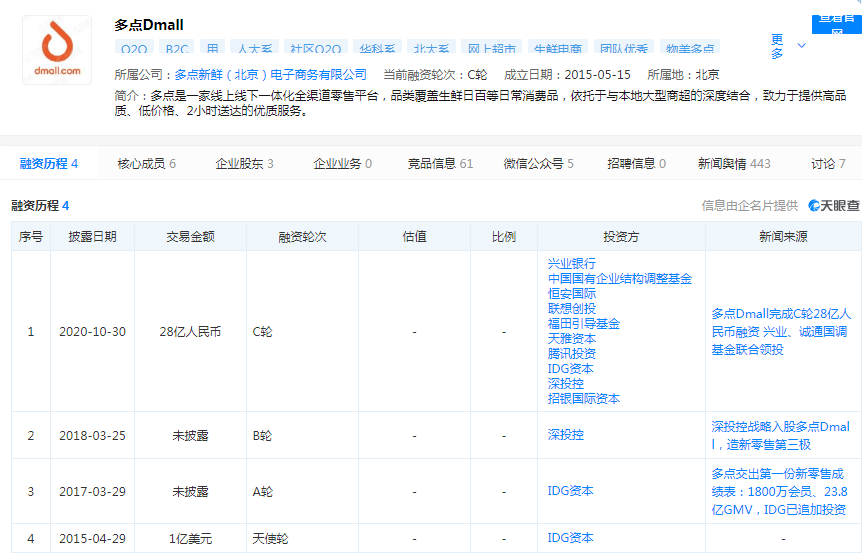
Task: Open 深投控 link in the B轮 row
Action: (566, 434)
